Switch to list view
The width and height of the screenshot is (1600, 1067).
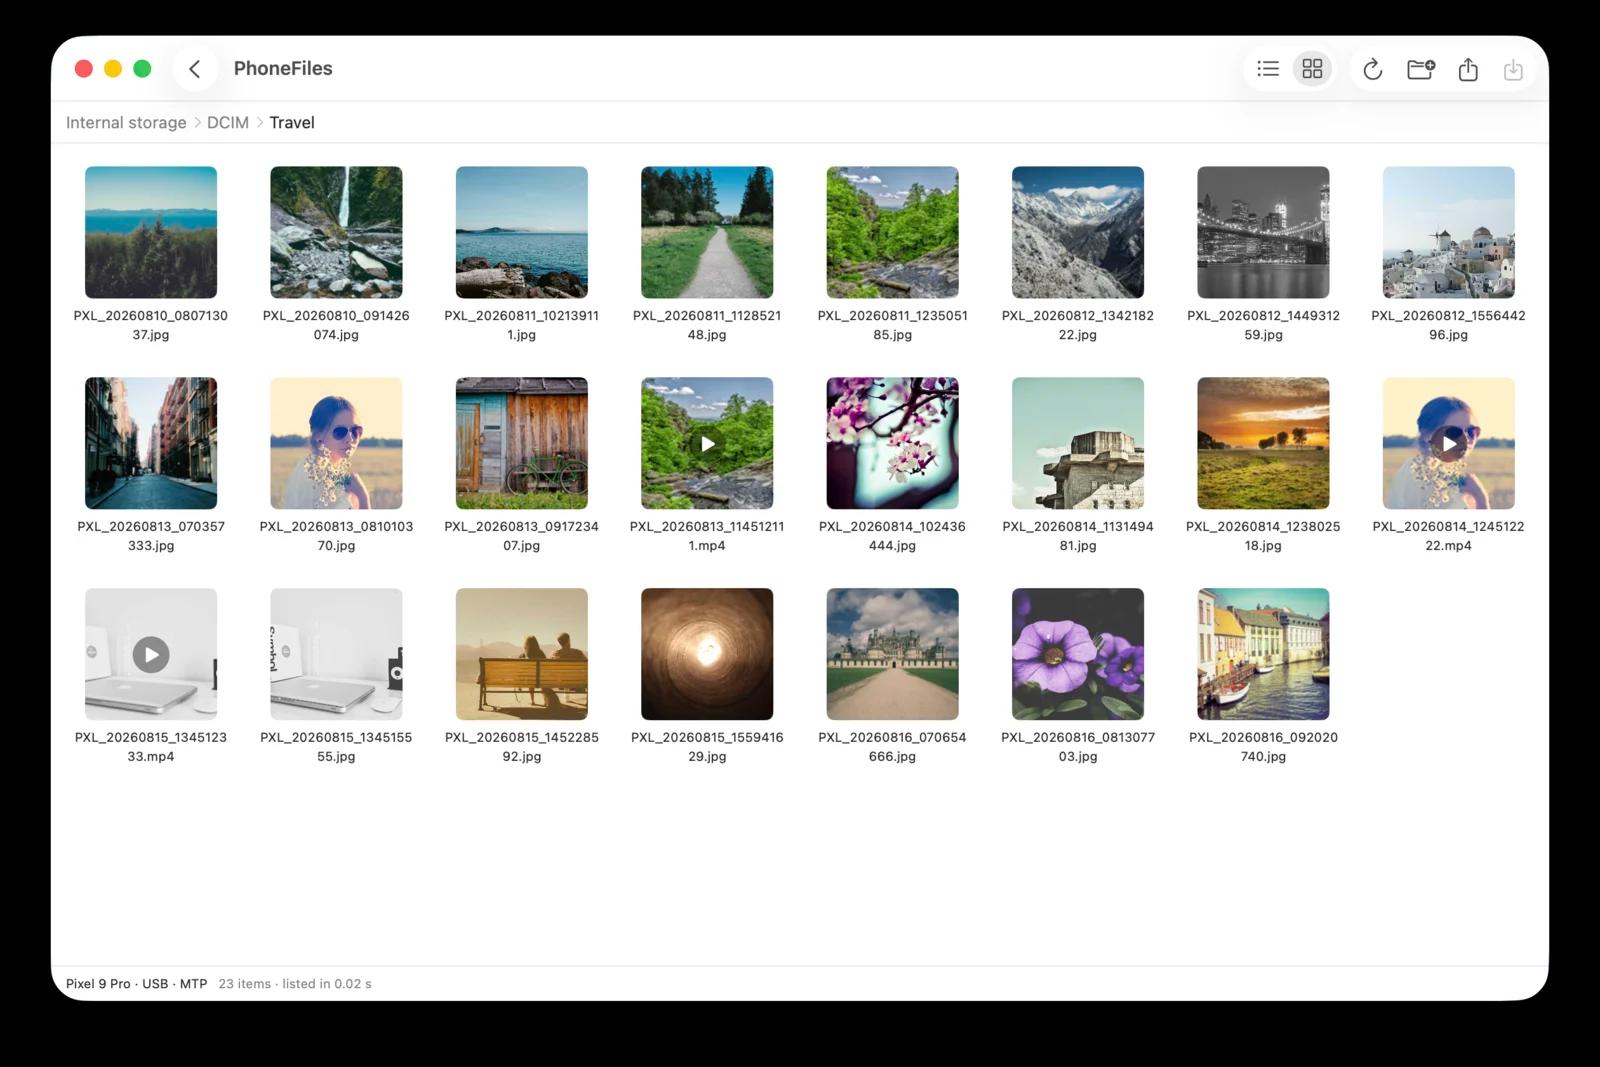tap(1268, 68)
